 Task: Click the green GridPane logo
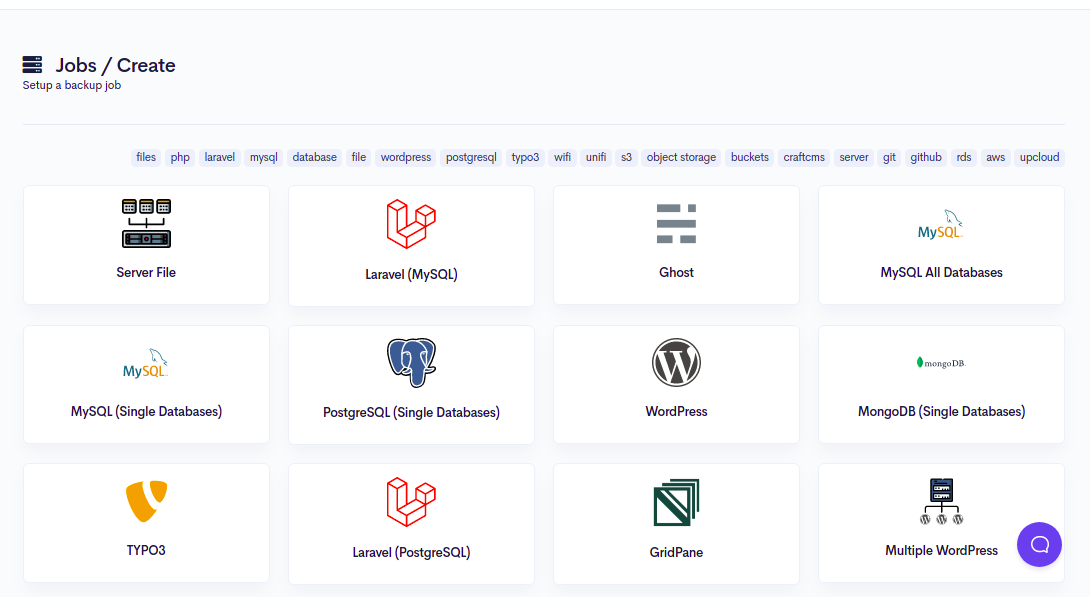click(676, 502)
